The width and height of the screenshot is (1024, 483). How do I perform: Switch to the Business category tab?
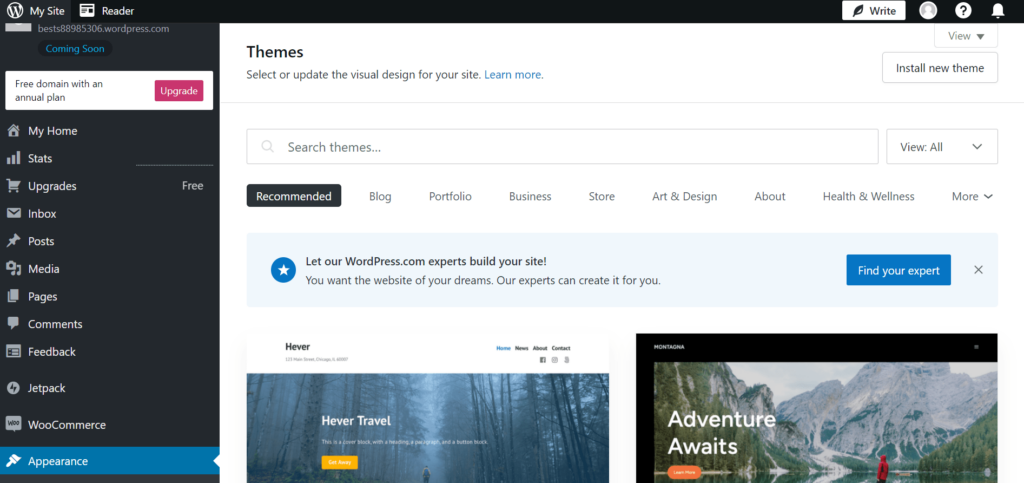pyautogui.click(x=530, y=196)
